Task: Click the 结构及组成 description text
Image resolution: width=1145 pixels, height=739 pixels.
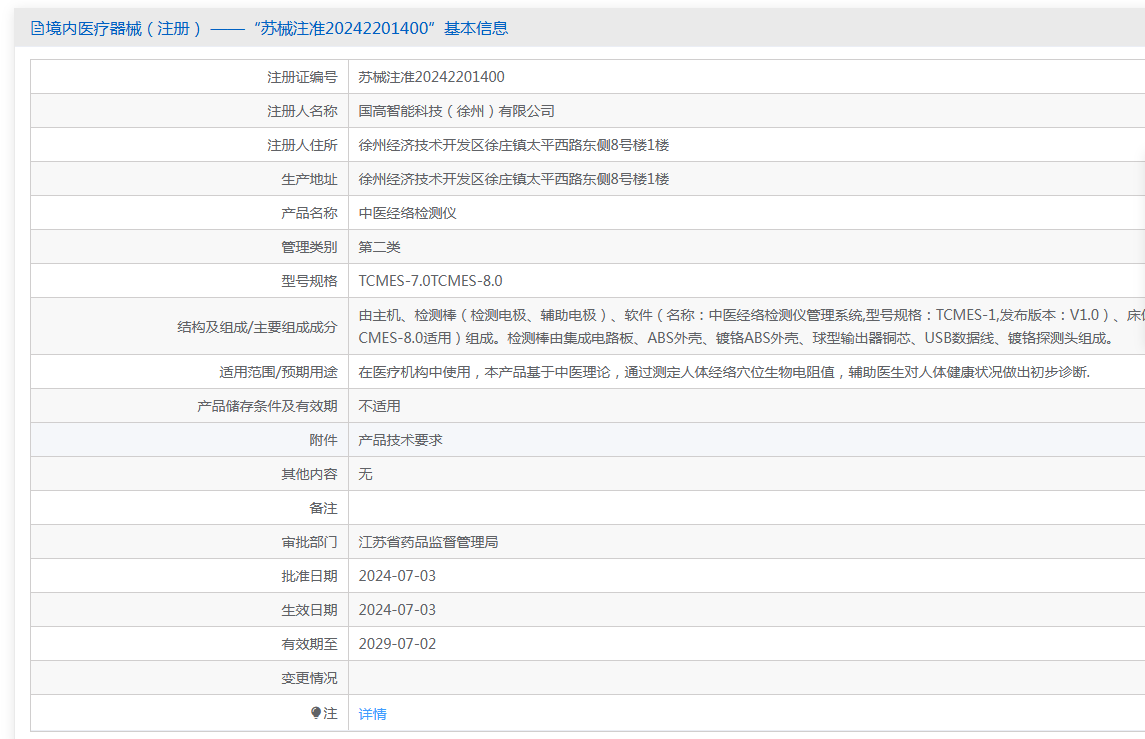Action: (x=751, y=326)
